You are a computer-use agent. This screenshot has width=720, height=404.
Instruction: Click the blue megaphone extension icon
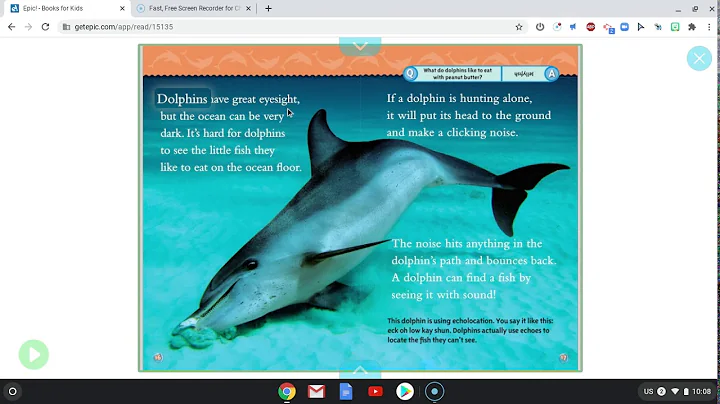click(573, 27)
